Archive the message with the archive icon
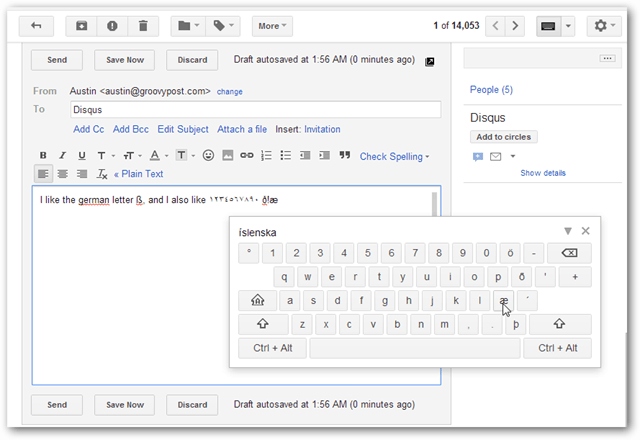640x440 pixels. (x=81, y=26)
